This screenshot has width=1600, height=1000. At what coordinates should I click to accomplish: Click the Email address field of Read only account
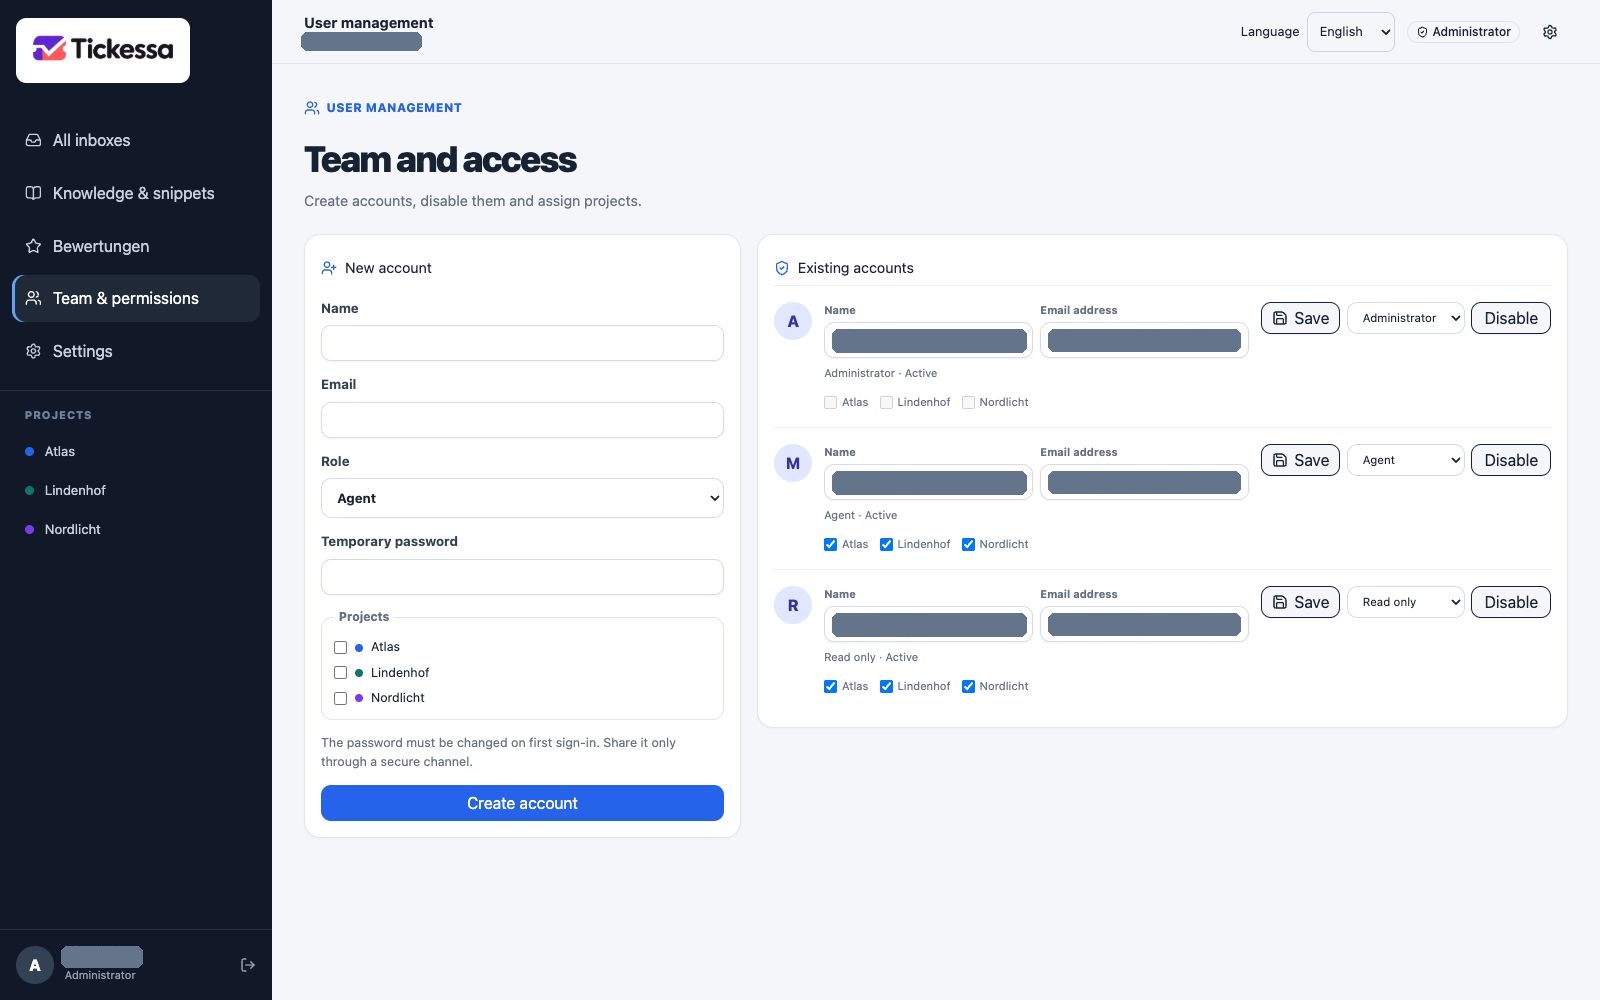(x=1144, y=624)
